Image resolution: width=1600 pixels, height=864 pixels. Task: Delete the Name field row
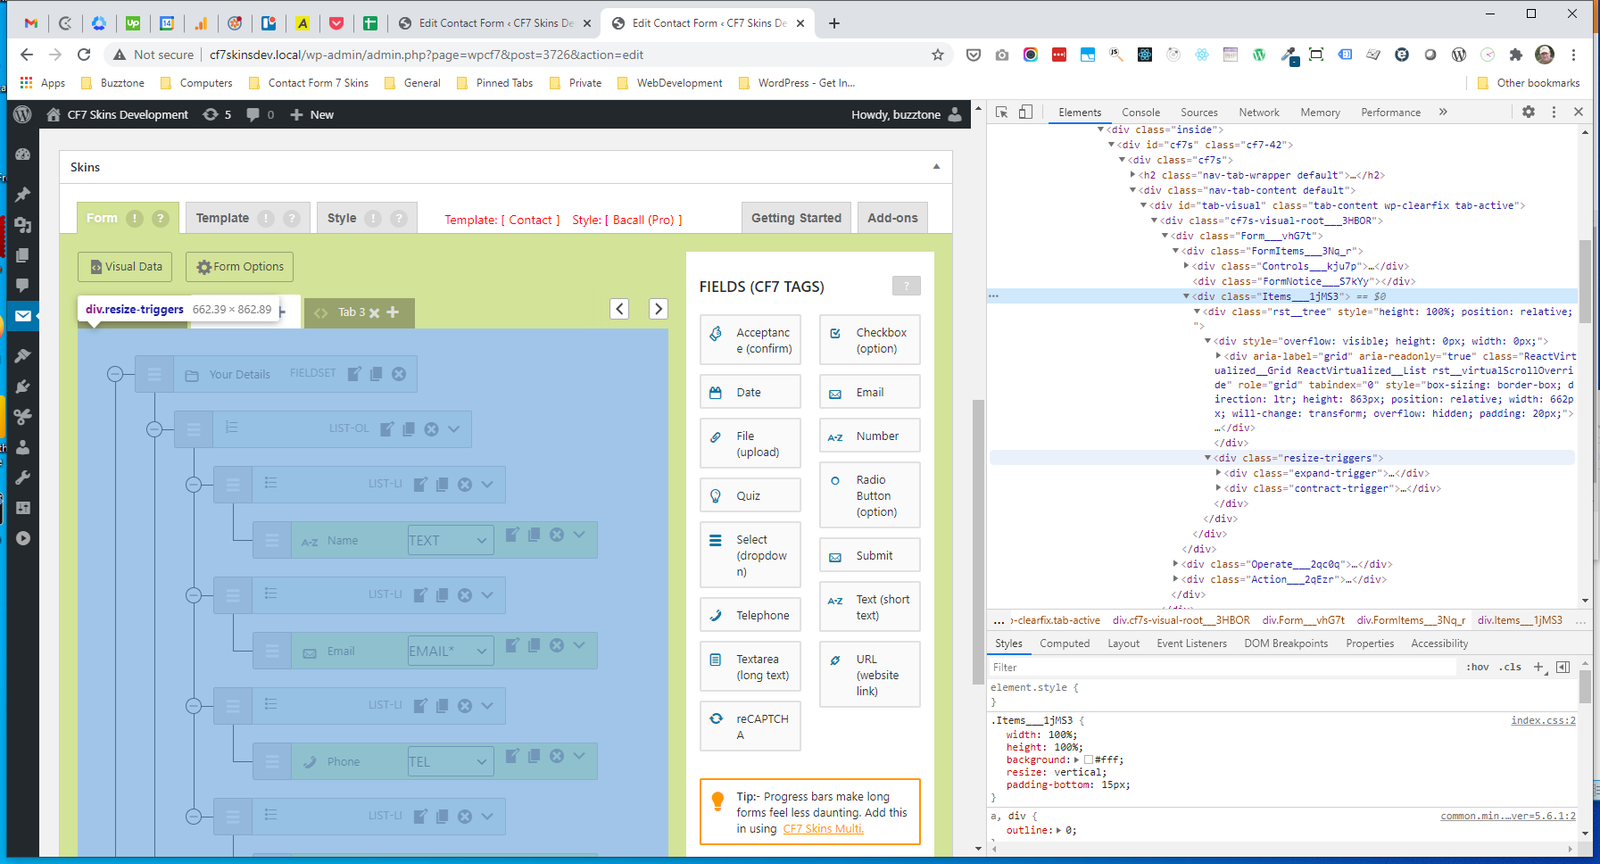(557, 535)
